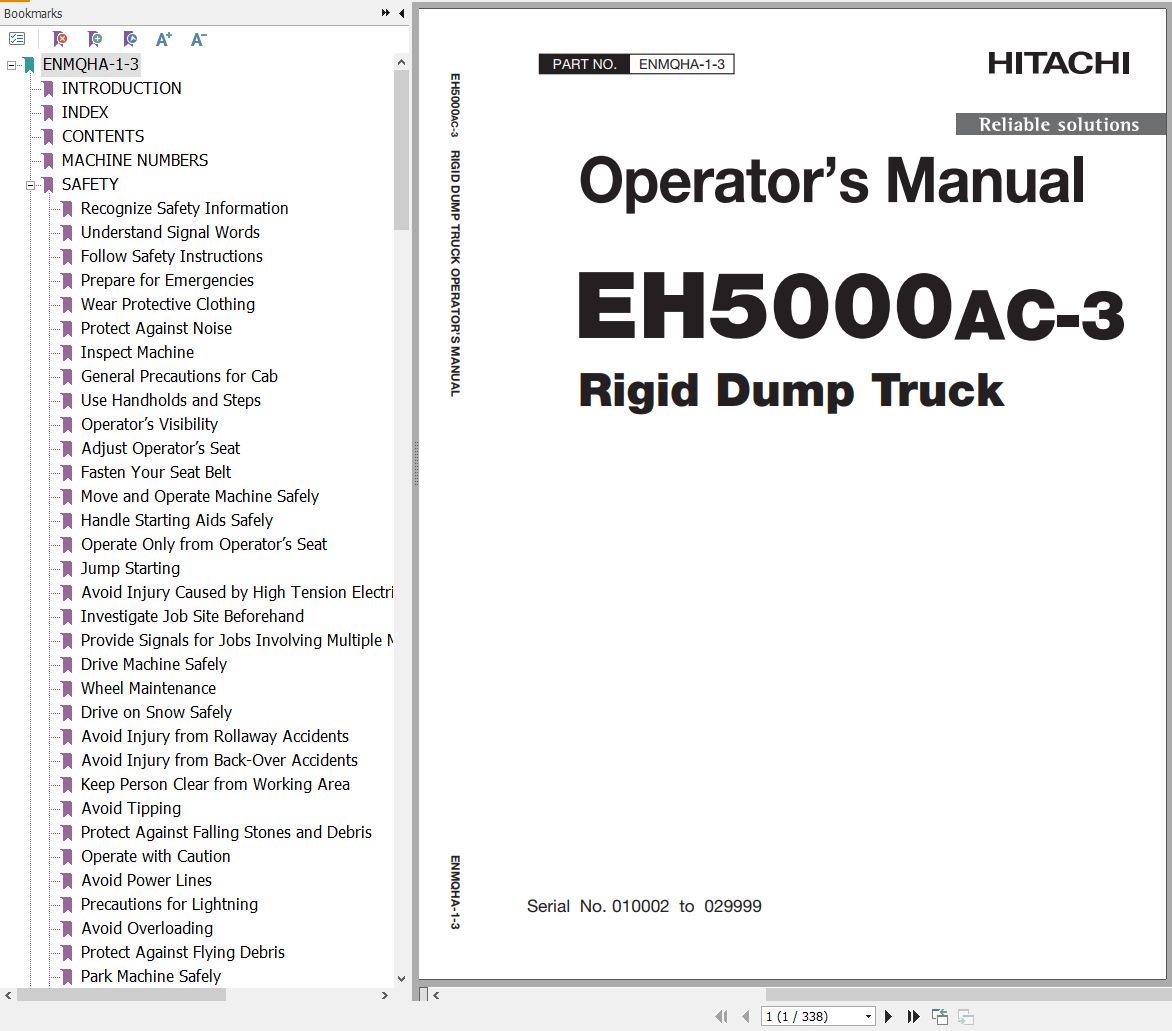Open the INTRODUCTION bookmark
Screen dimensions: 1172x1031
(x=121, y=88)
